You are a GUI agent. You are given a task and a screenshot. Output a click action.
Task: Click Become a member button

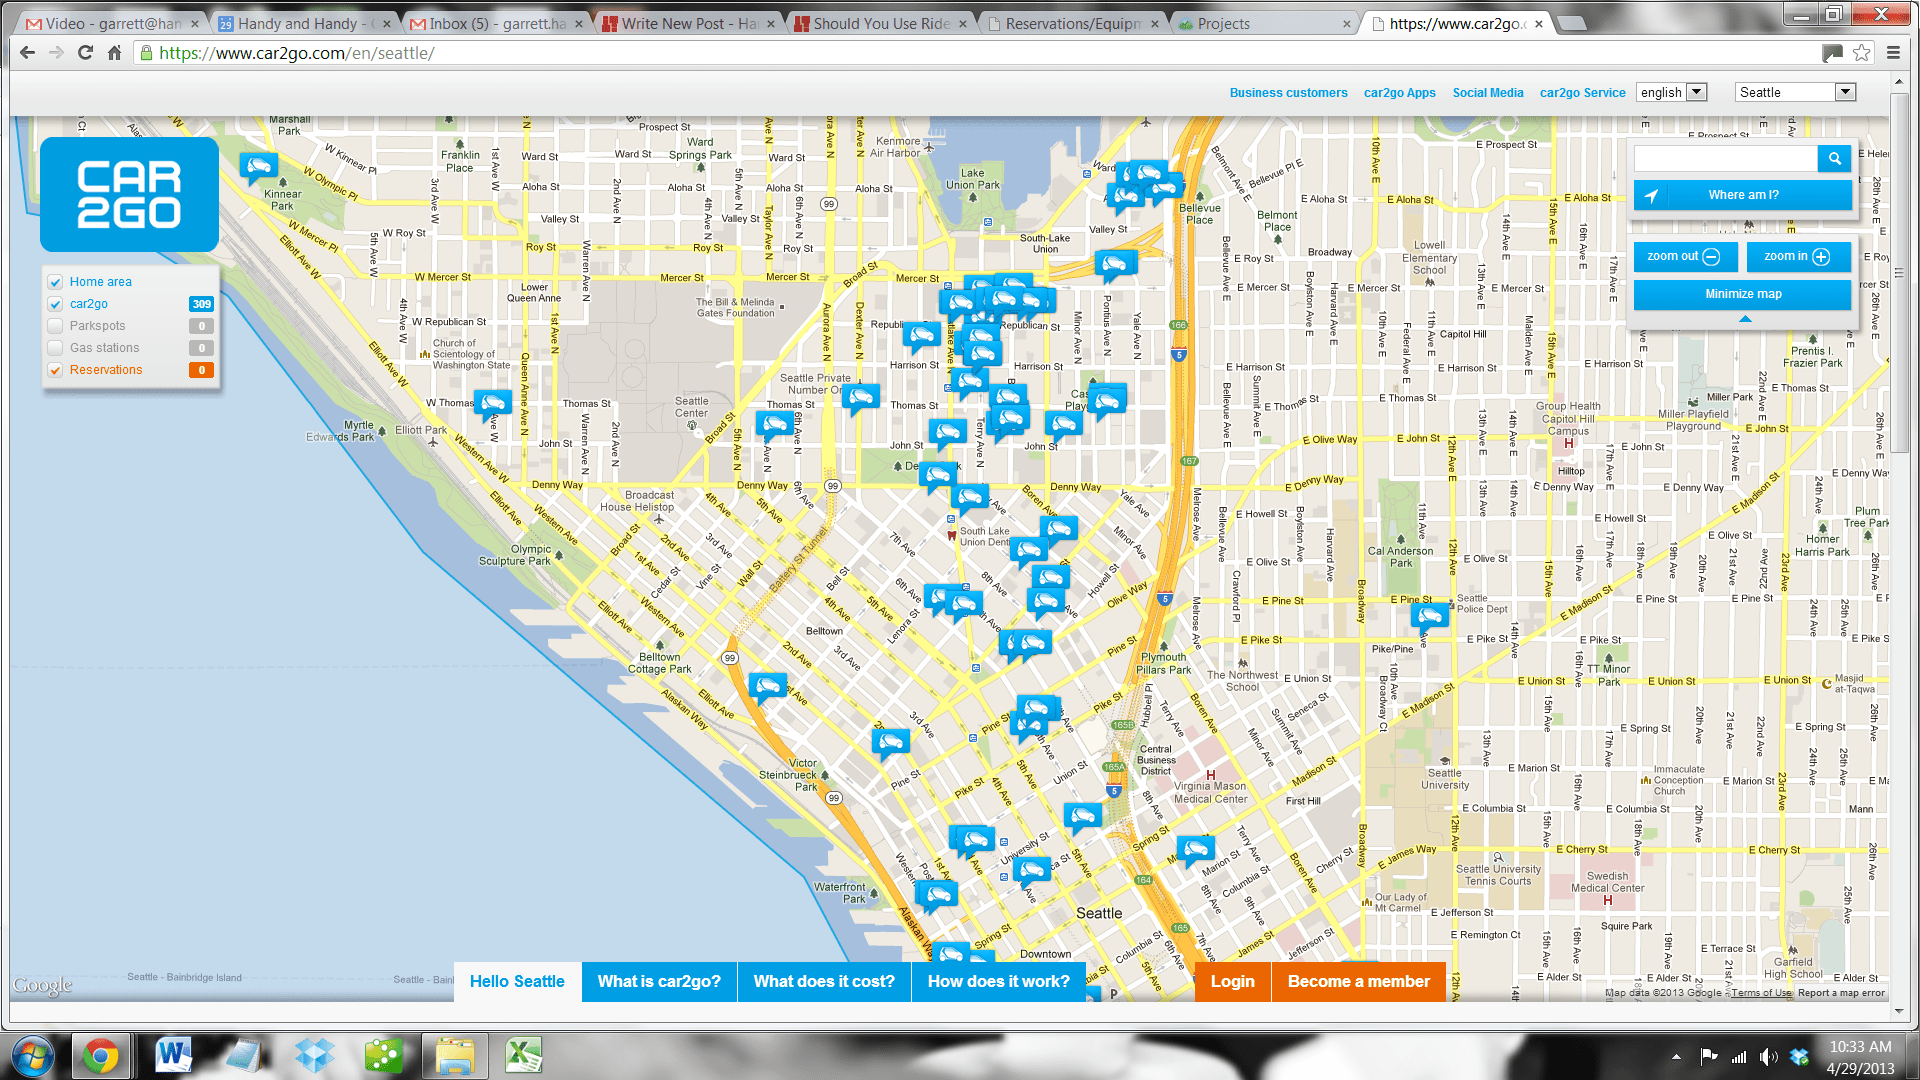(1358, 981)
